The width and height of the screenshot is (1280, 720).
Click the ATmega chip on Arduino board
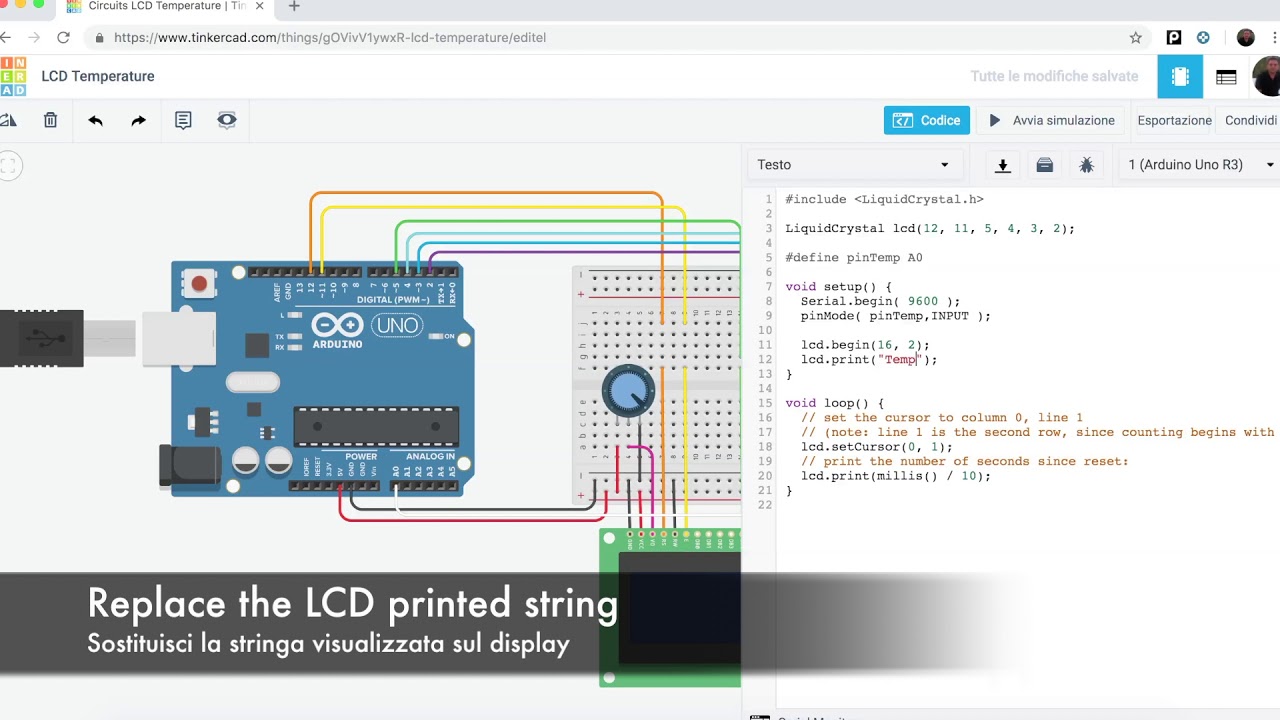point(376,425)
